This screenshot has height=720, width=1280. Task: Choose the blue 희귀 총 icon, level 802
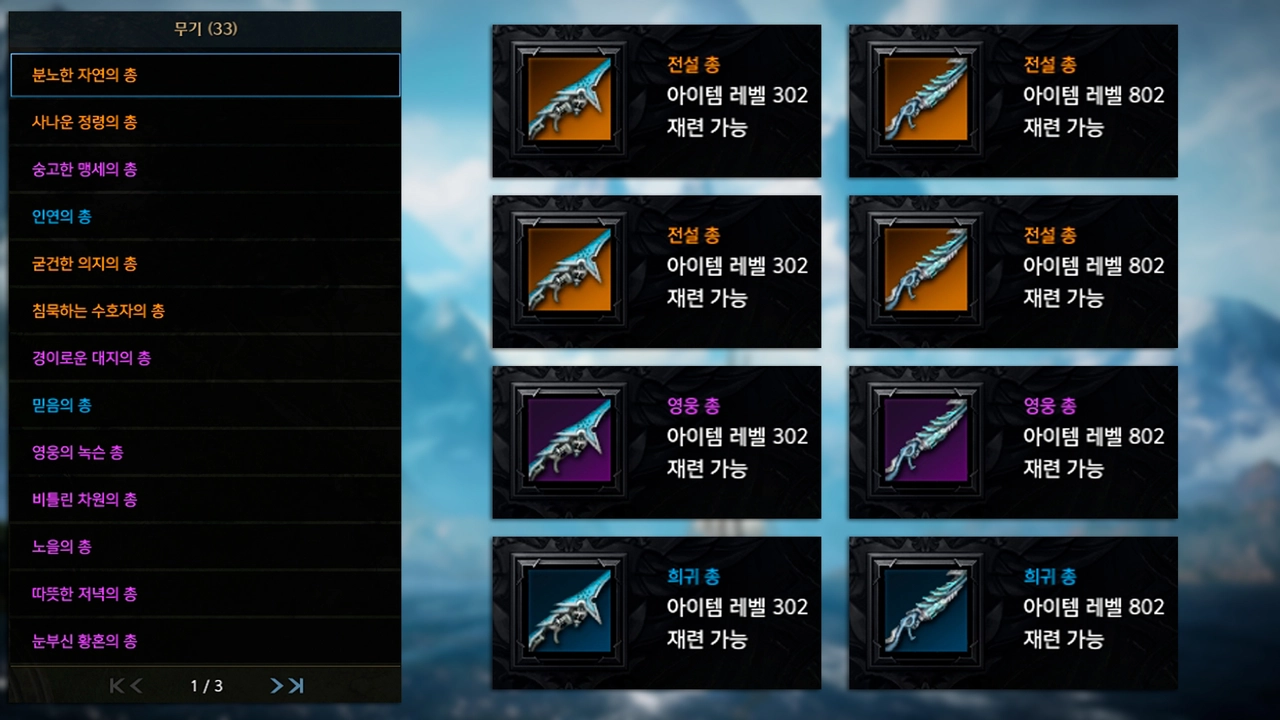[x=925, y=612]
